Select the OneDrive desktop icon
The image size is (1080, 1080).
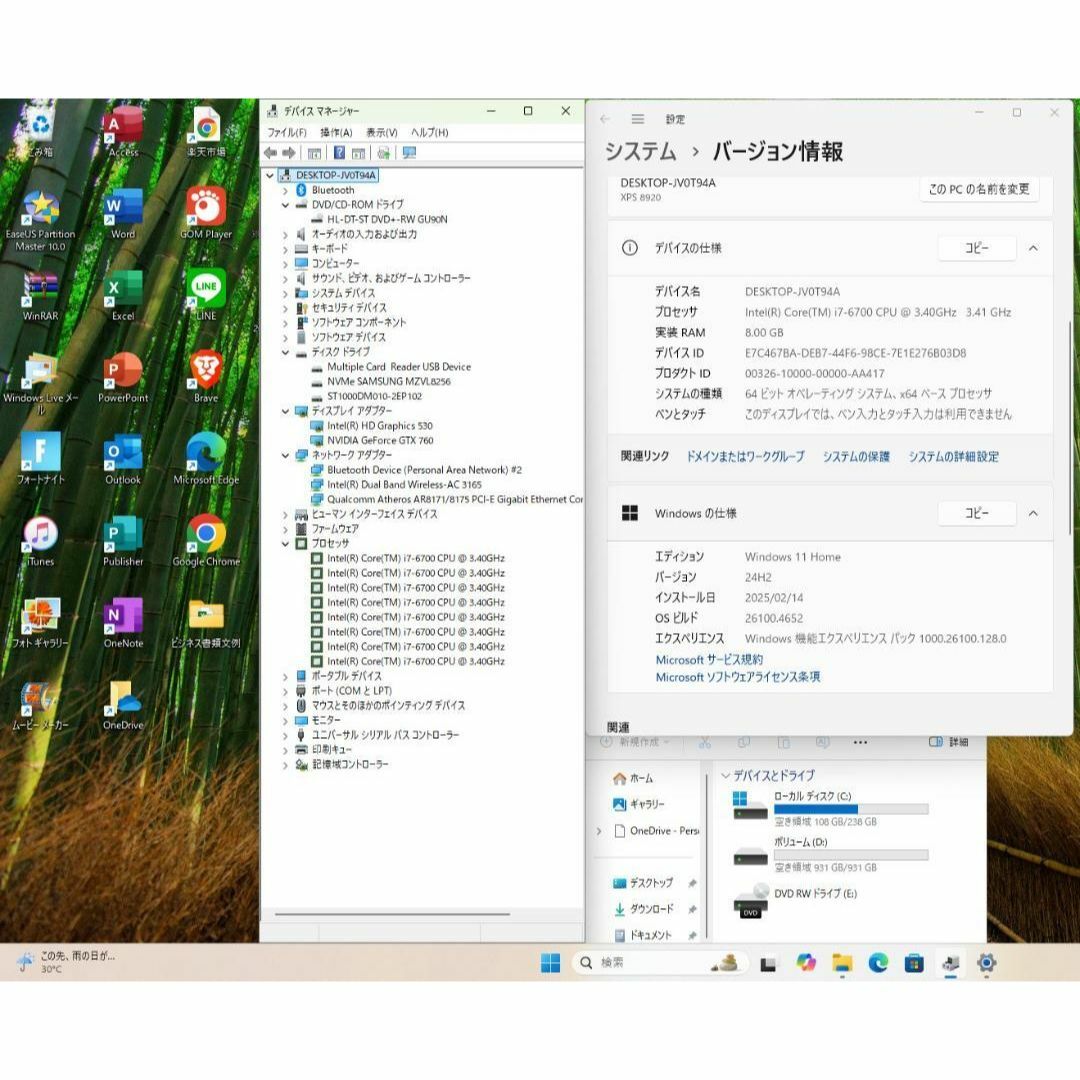tap(123, 705)
